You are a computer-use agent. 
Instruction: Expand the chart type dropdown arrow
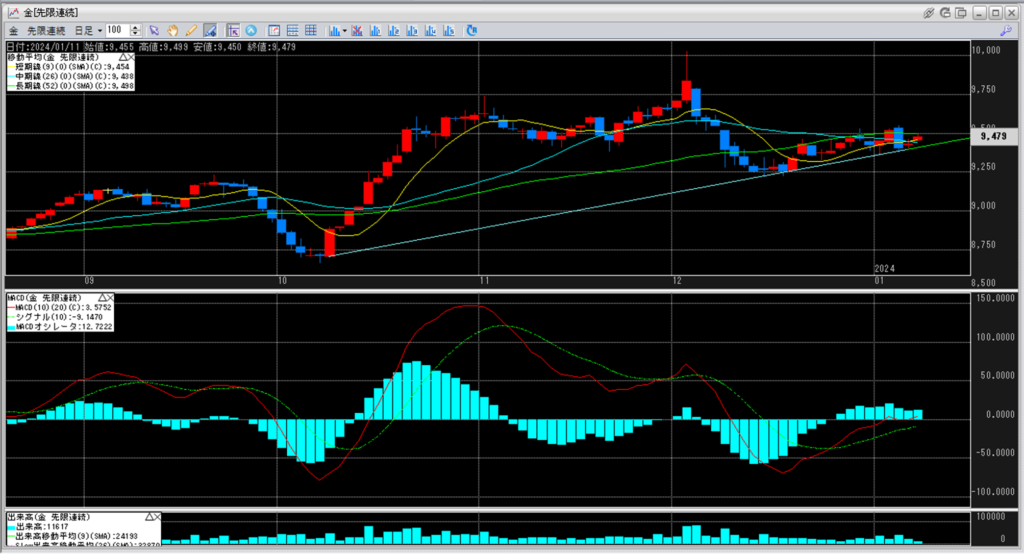click(344, 30)
